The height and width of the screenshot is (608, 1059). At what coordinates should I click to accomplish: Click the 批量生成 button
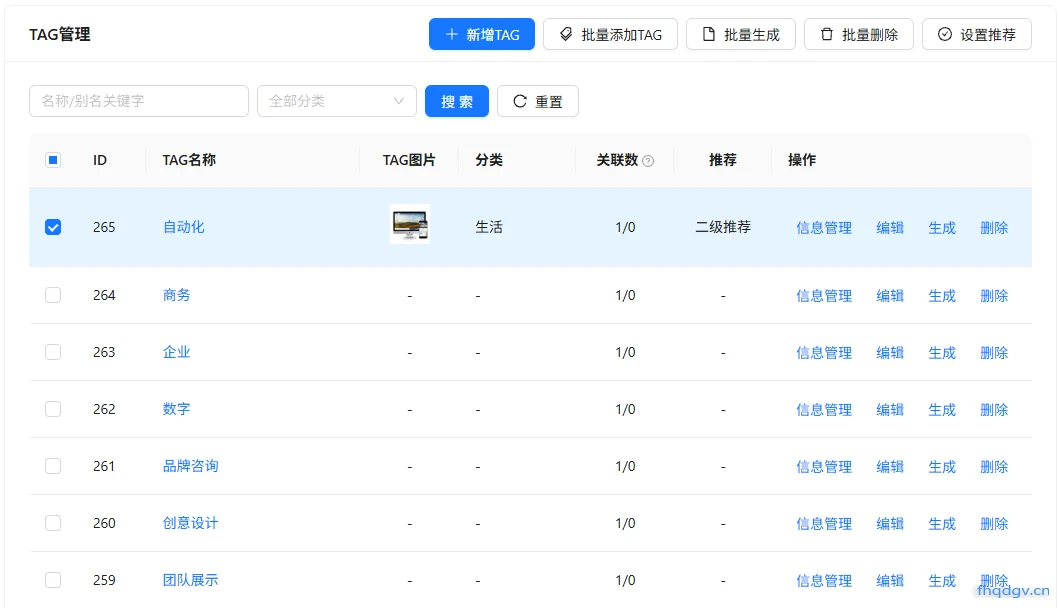(741, 34)
